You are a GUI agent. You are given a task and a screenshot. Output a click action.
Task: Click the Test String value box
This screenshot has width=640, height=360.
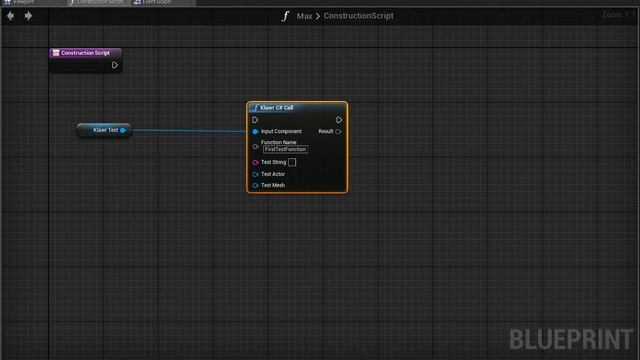pyautogui.click(x=292, y=162)
